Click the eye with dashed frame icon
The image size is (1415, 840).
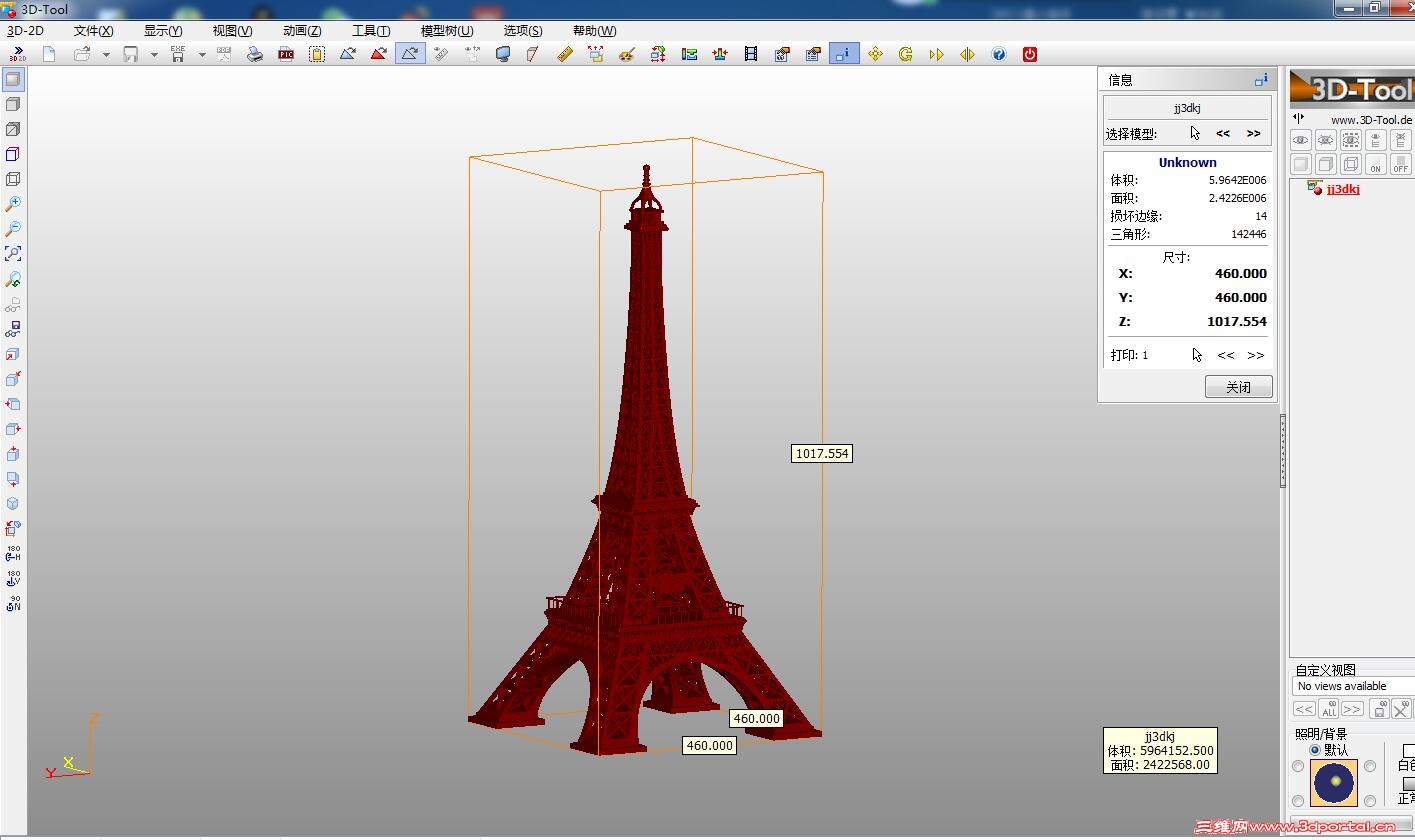pyautogui.click(x=1351, y=140)
